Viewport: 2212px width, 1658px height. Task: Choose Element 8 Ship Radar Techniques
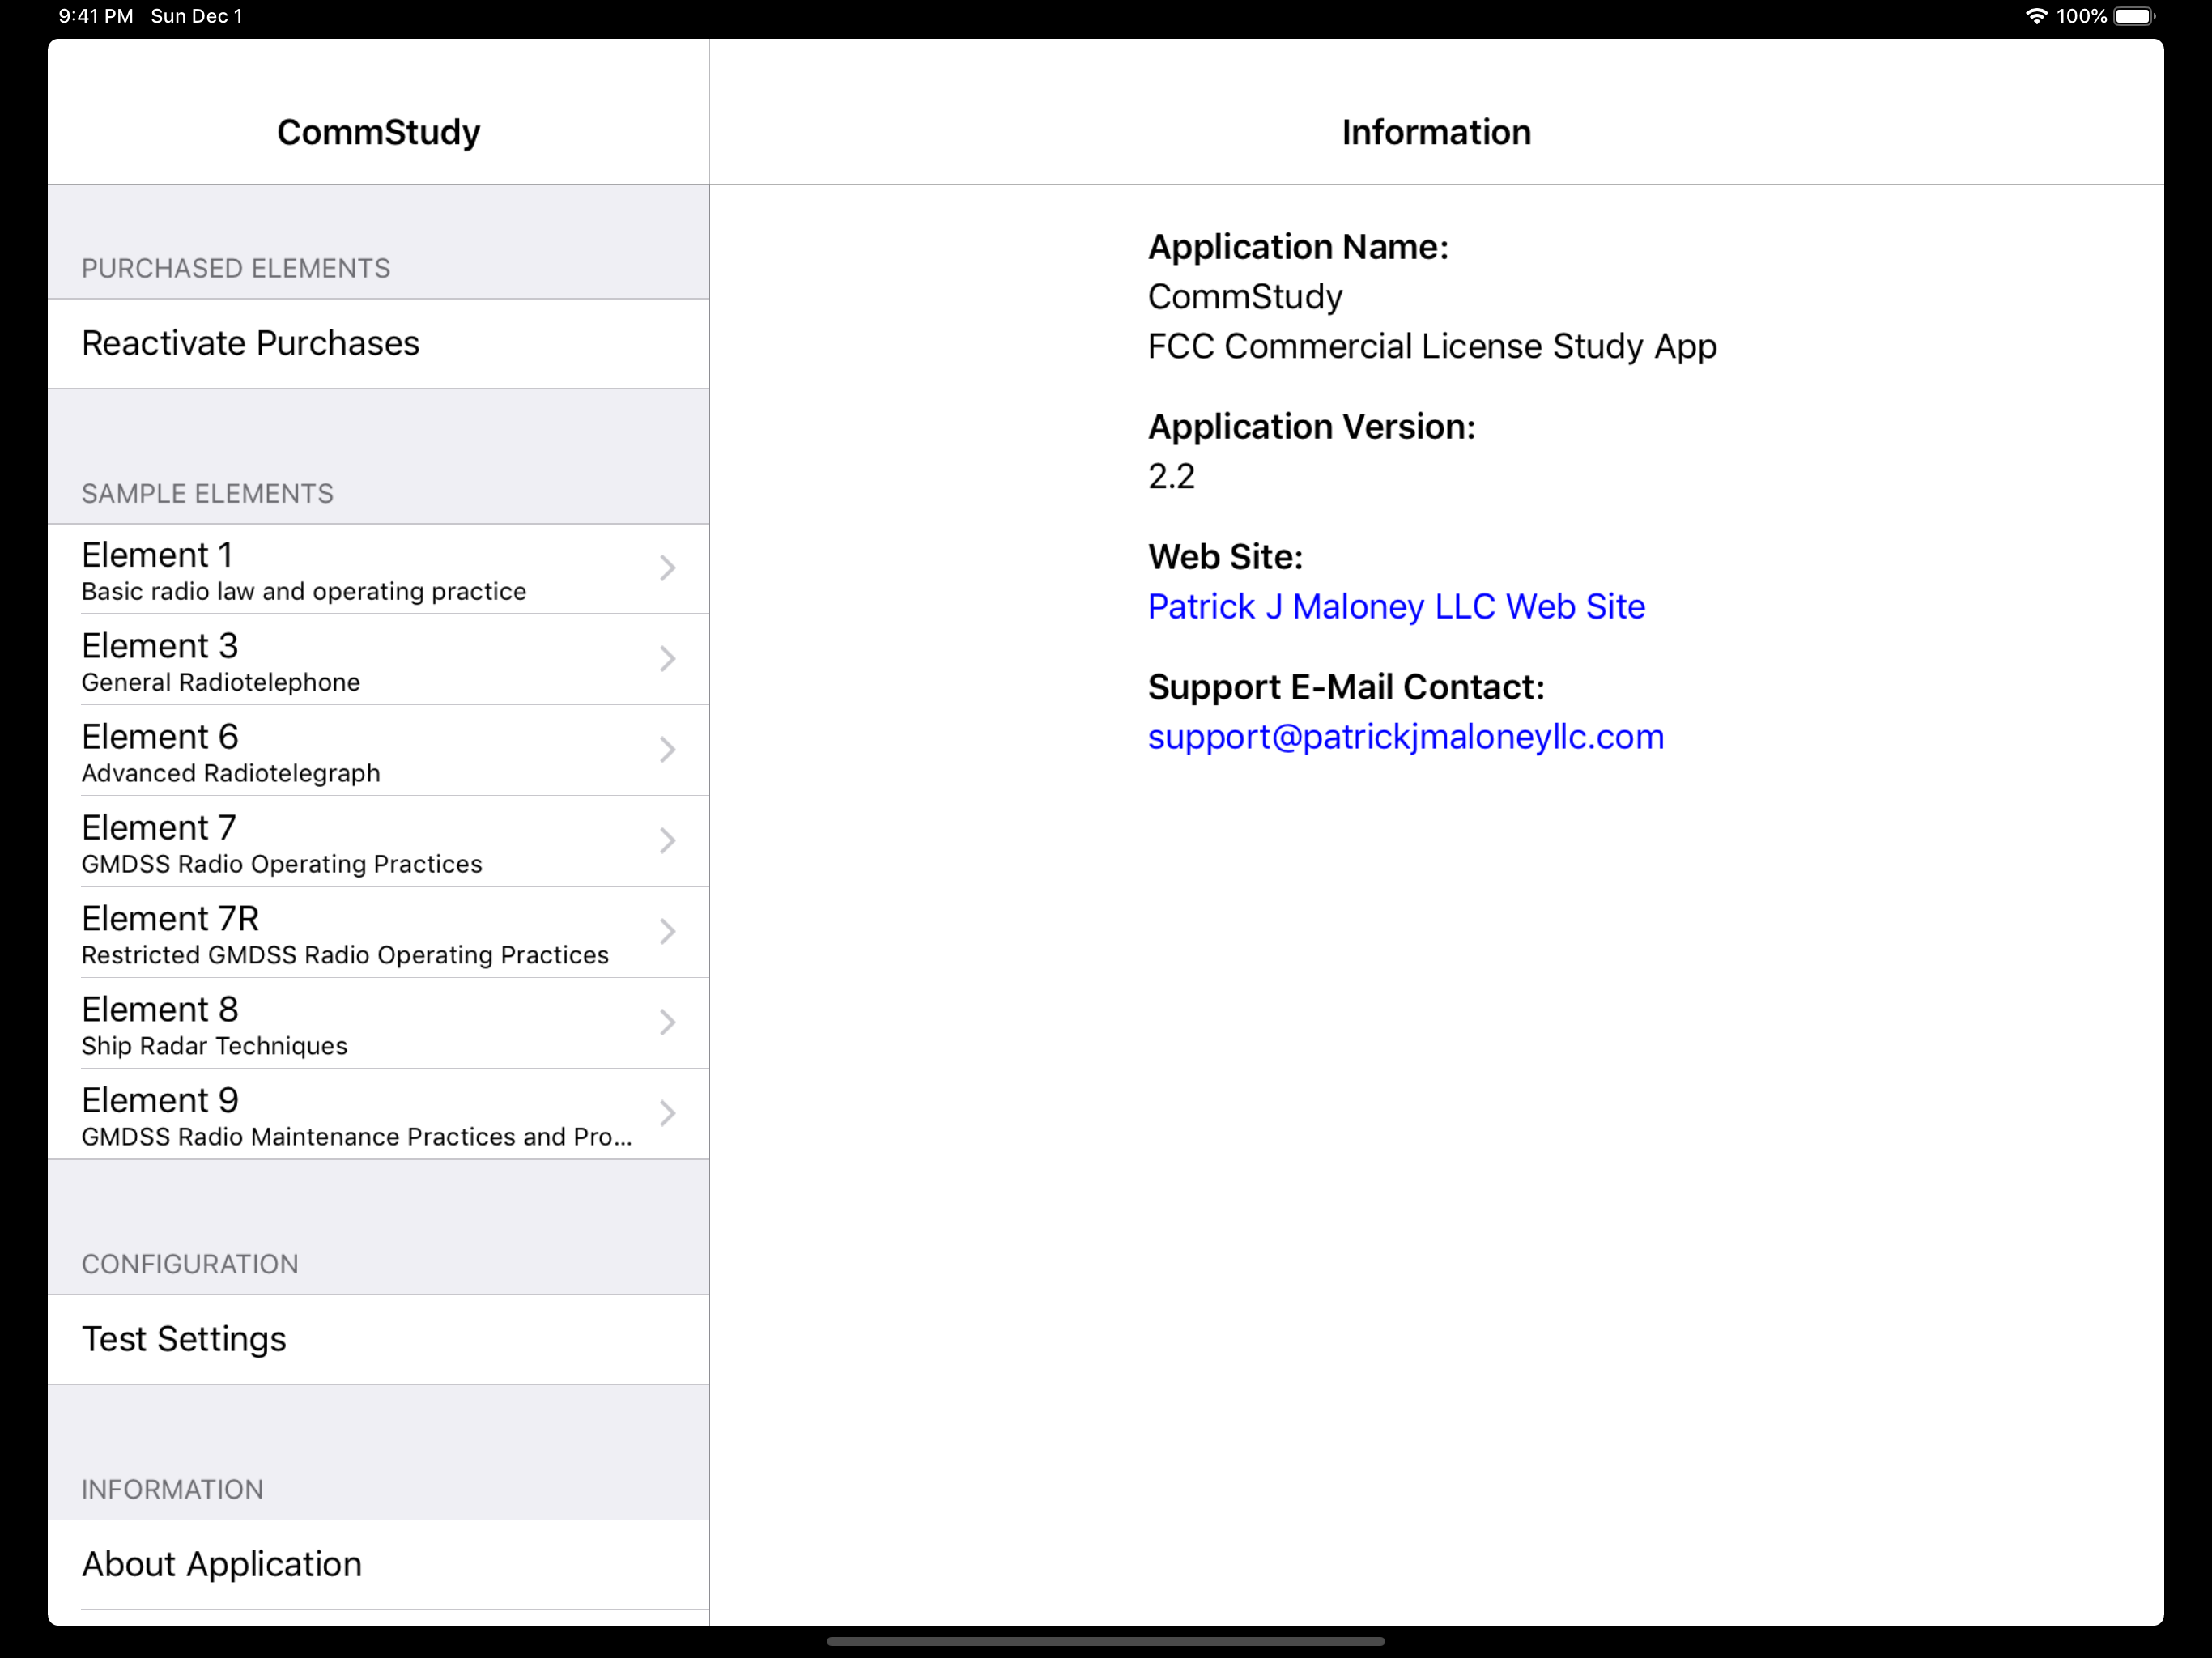tap(215, 1025)
